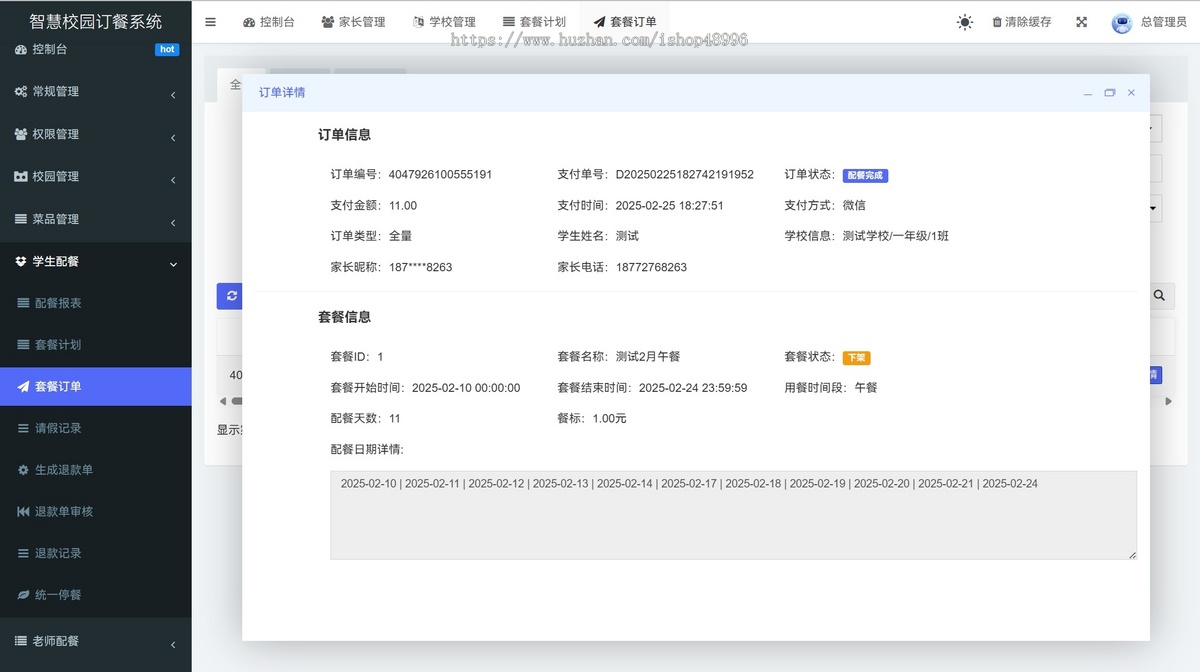Switch to the 家长管理 top tab
This screenshot has height=672, width=1200.
point(353,22)
